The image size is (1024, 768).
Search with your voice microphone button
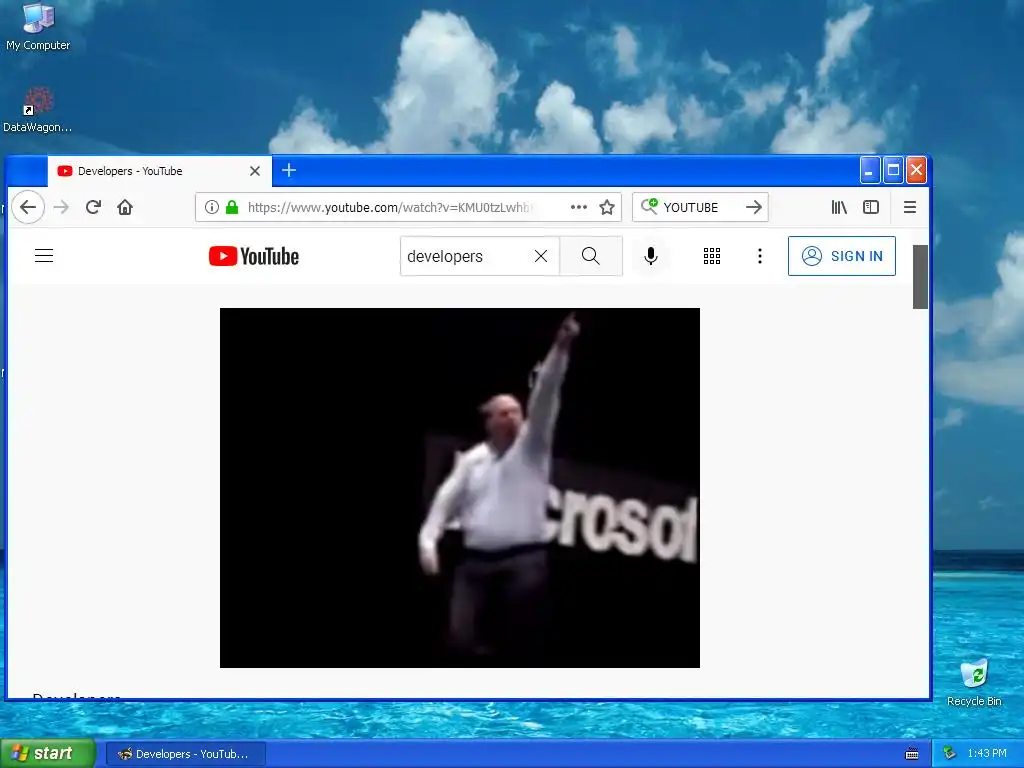point(650,256)
